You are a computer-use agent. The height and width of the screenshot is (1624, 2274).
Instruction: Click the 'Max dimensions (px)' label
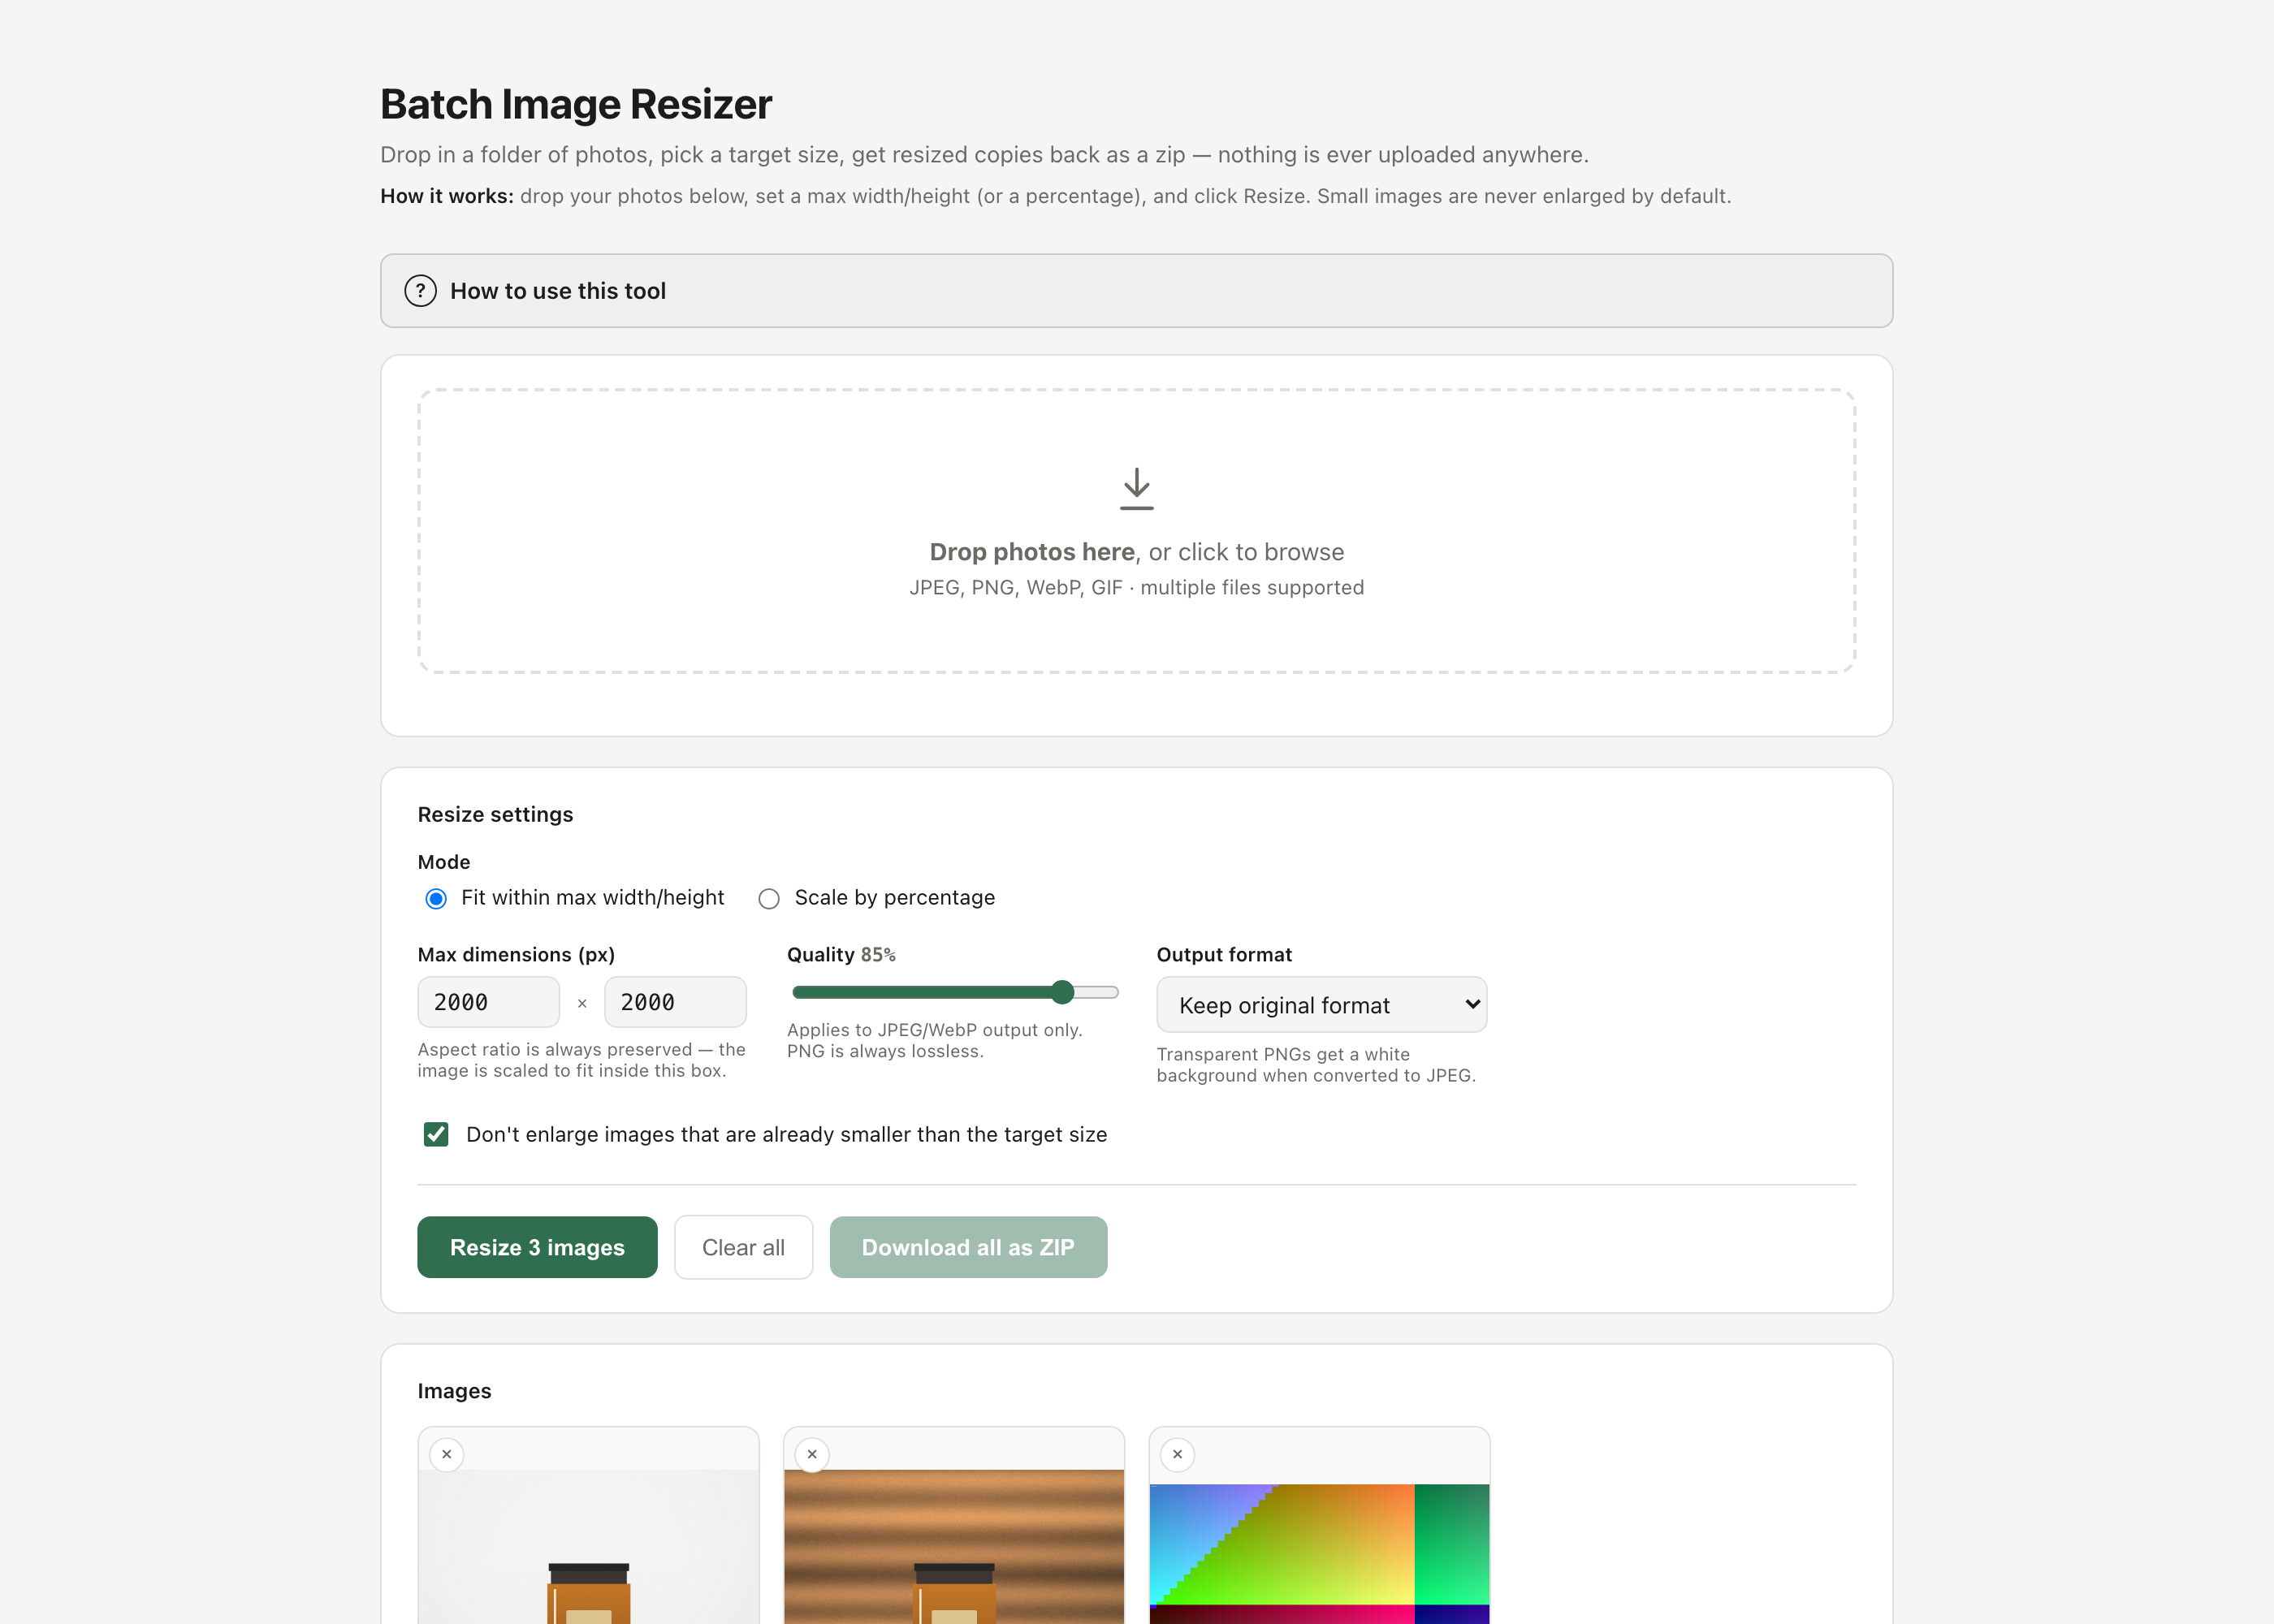[x=516, y=954]
